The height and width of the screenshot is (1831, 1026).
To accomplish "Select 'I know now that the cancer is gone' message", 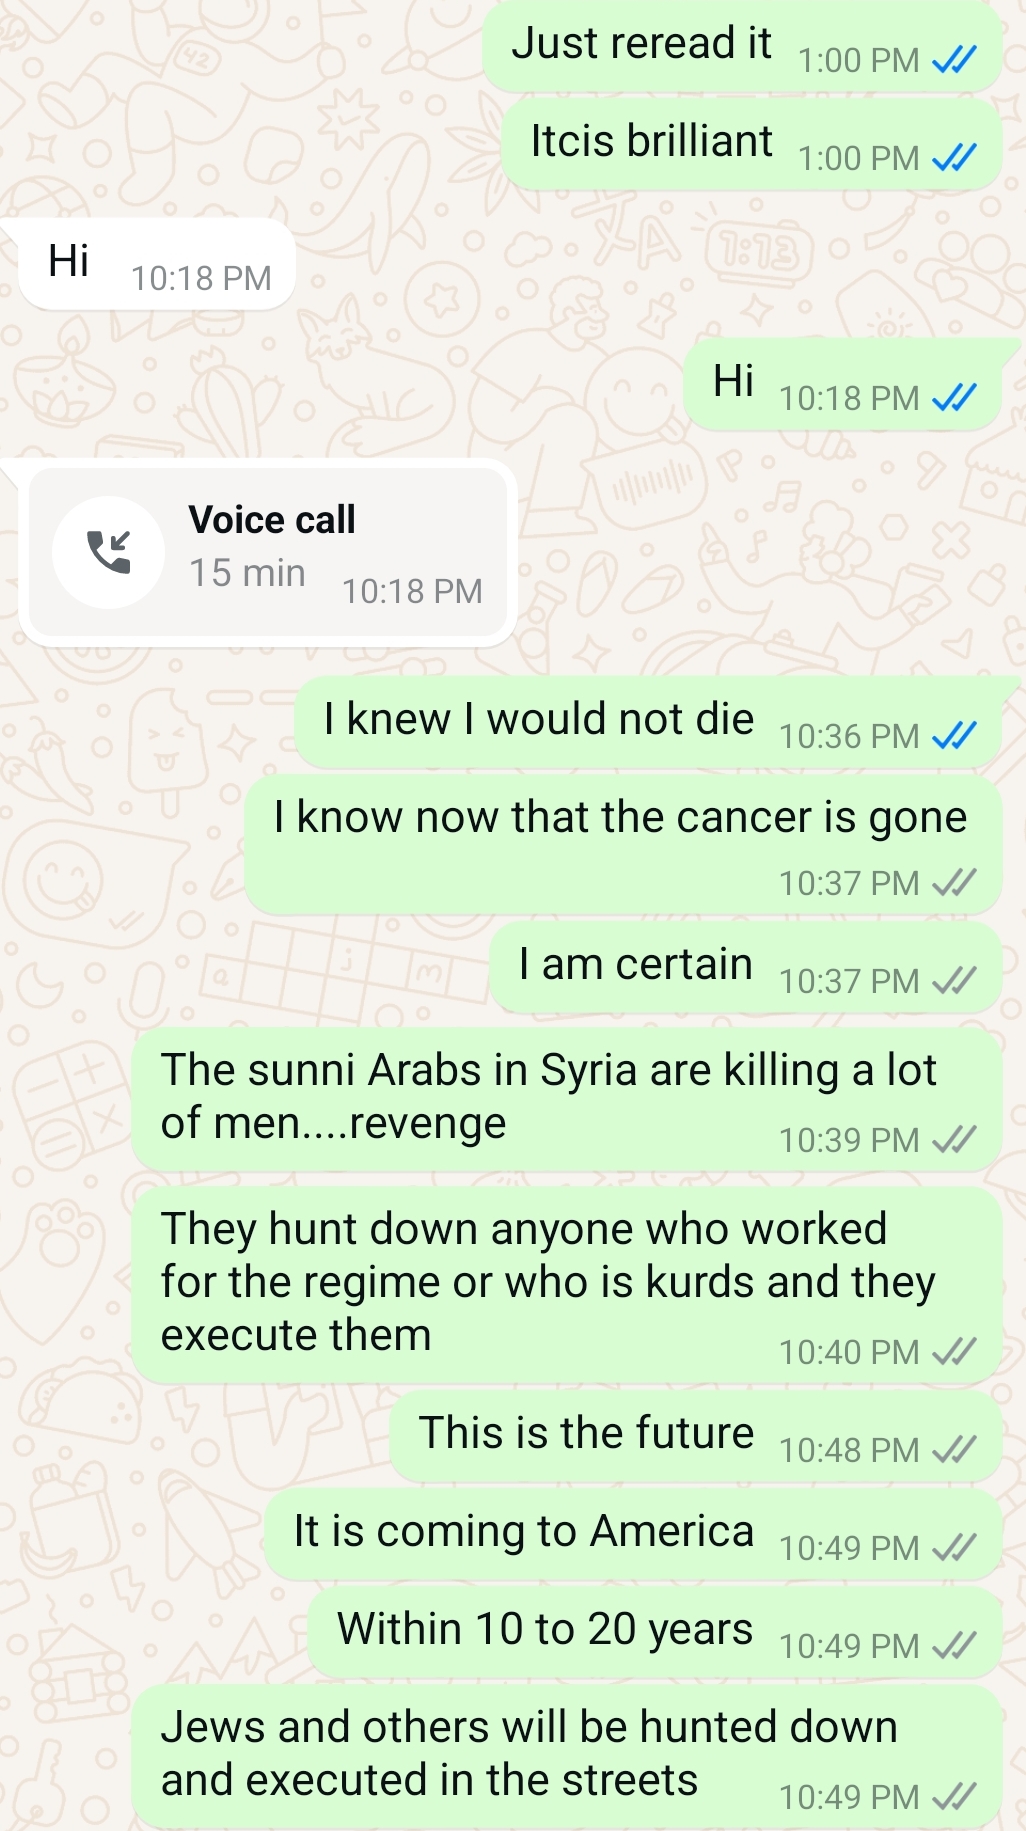I will (x=624, y=844).
